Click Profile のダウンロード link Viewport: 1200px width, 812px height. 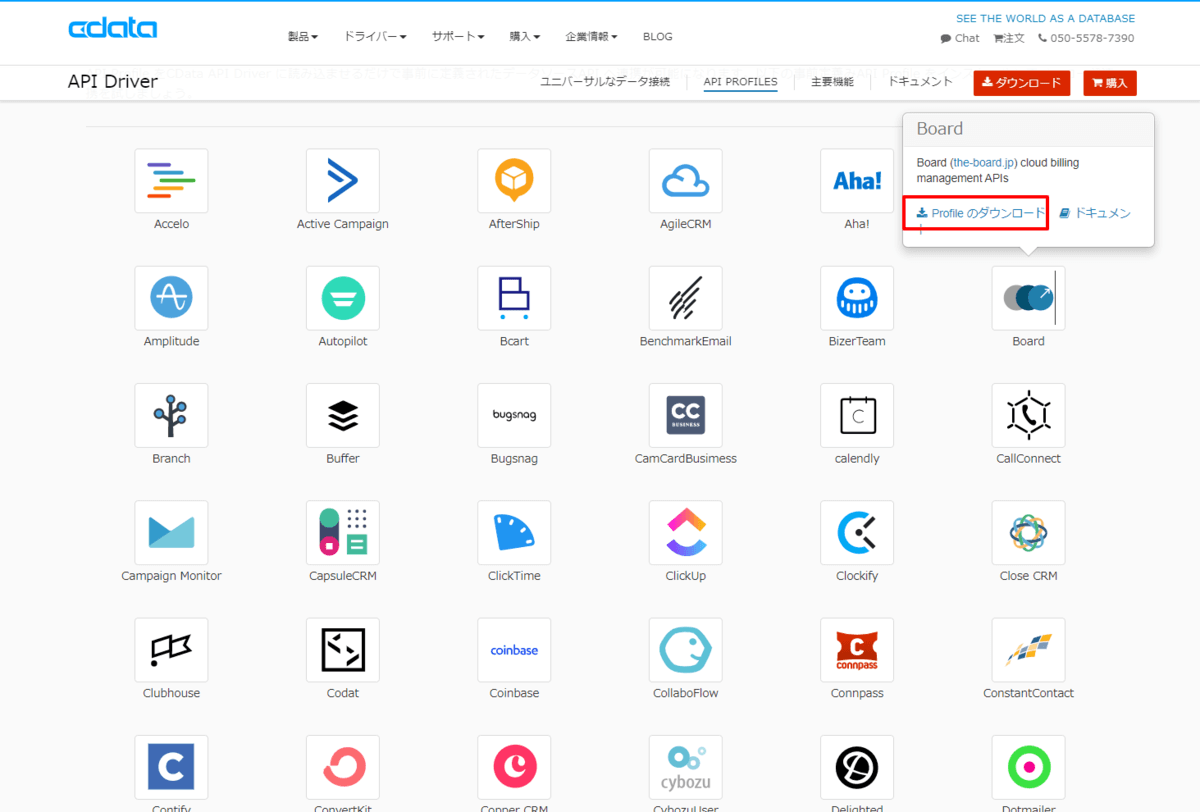click(980, 213)
